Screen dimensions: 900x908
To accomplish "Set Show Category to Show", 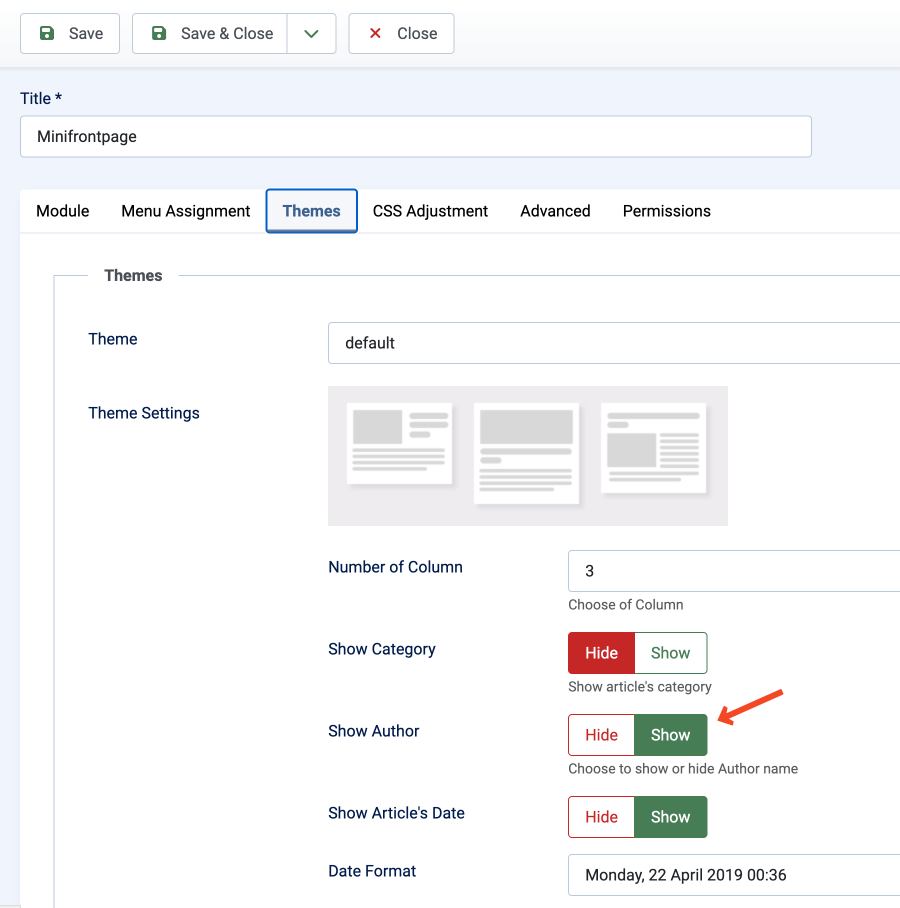I will point(670,653).
